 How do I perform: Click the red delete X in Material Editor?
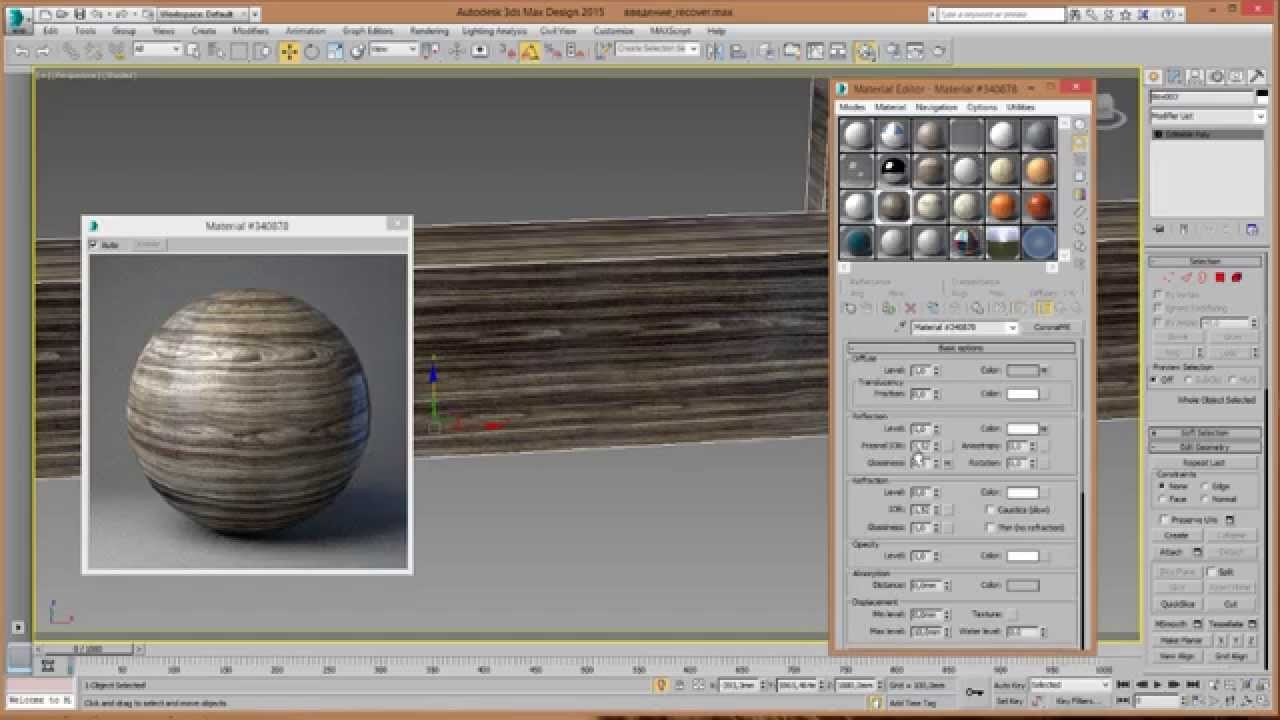click(x=910, y=308)
